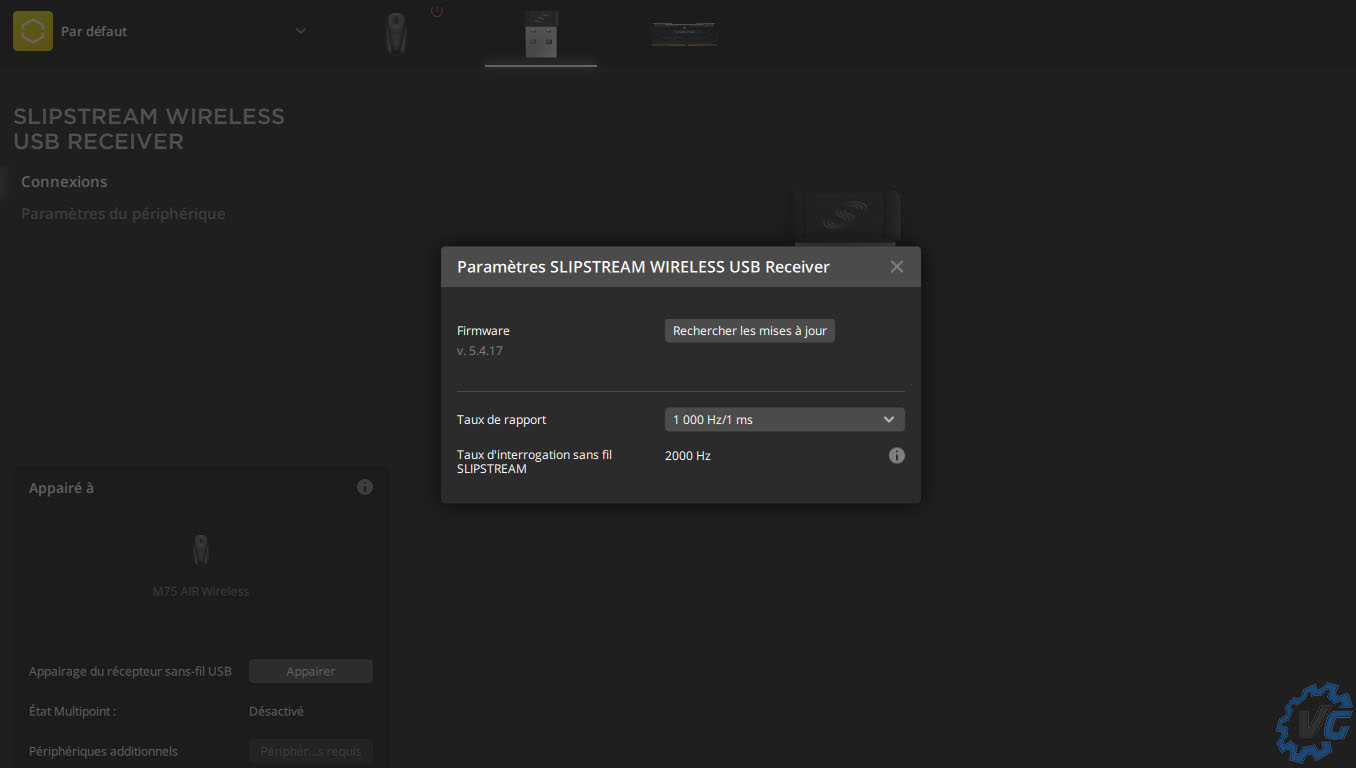Click info icon in Appairé à panel
The image size is (1356, 768).
(365, 487)
